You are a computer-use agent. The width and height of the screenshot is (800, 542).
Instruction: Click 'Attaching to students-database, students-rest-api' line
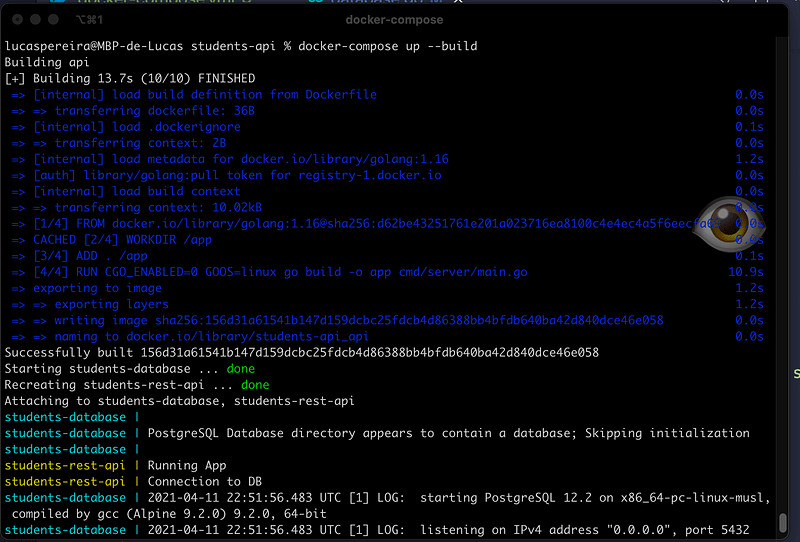tap(180, 401)
